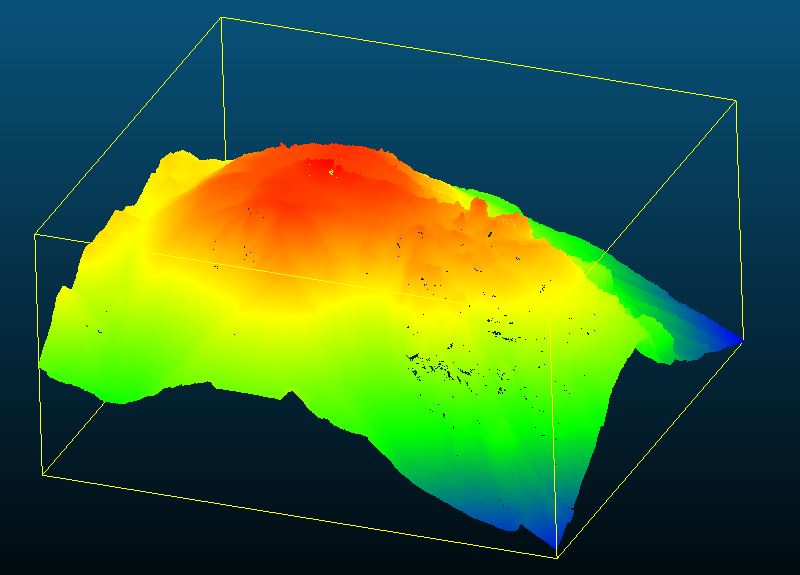The height and width of the screenshot is (575, 800).
Task: Click the bounding box top-back-left corner
Action: click(221, 17)
